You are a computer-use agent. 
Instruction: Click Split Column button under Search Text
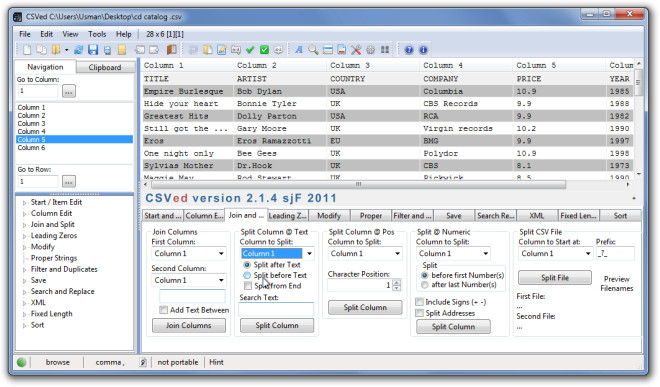(x=277, y=326)
